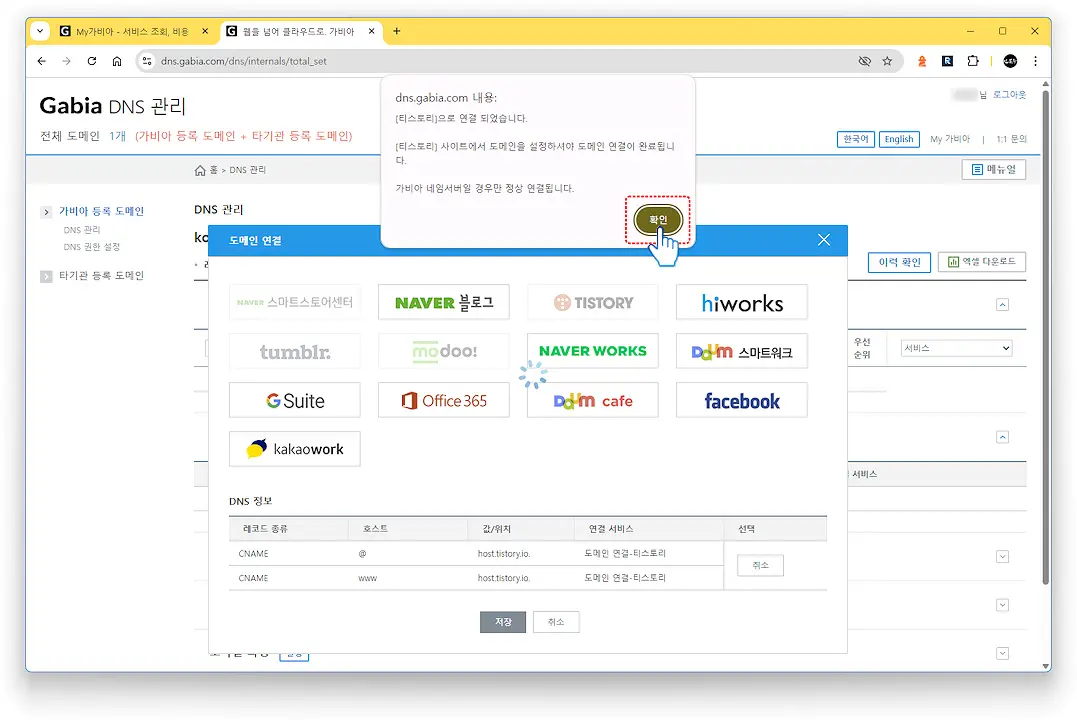
Task: Open the browser profile avatar
Action: [x=1010, y=61]
